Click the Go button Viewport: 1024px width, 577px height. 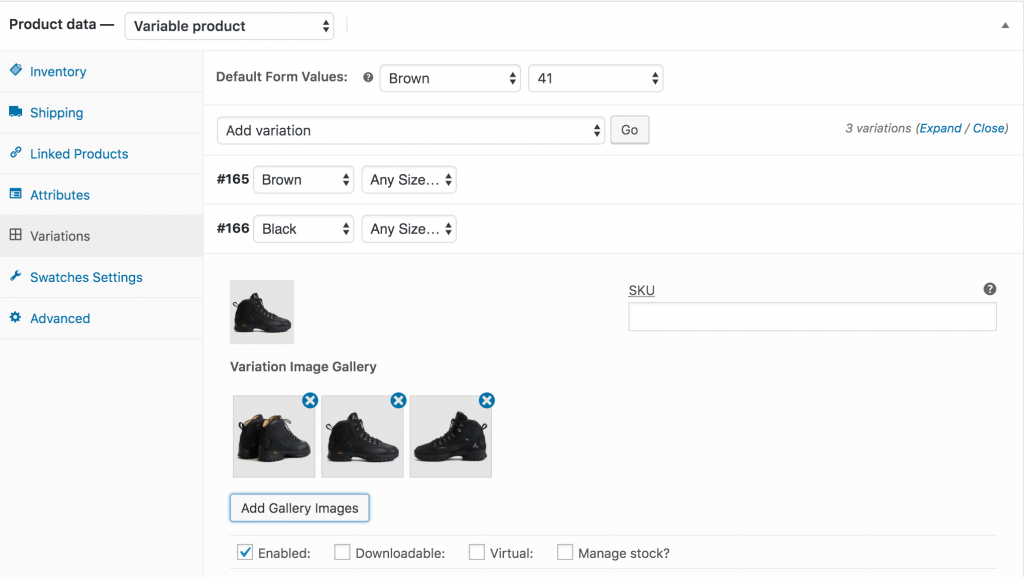tap(629, 130)
